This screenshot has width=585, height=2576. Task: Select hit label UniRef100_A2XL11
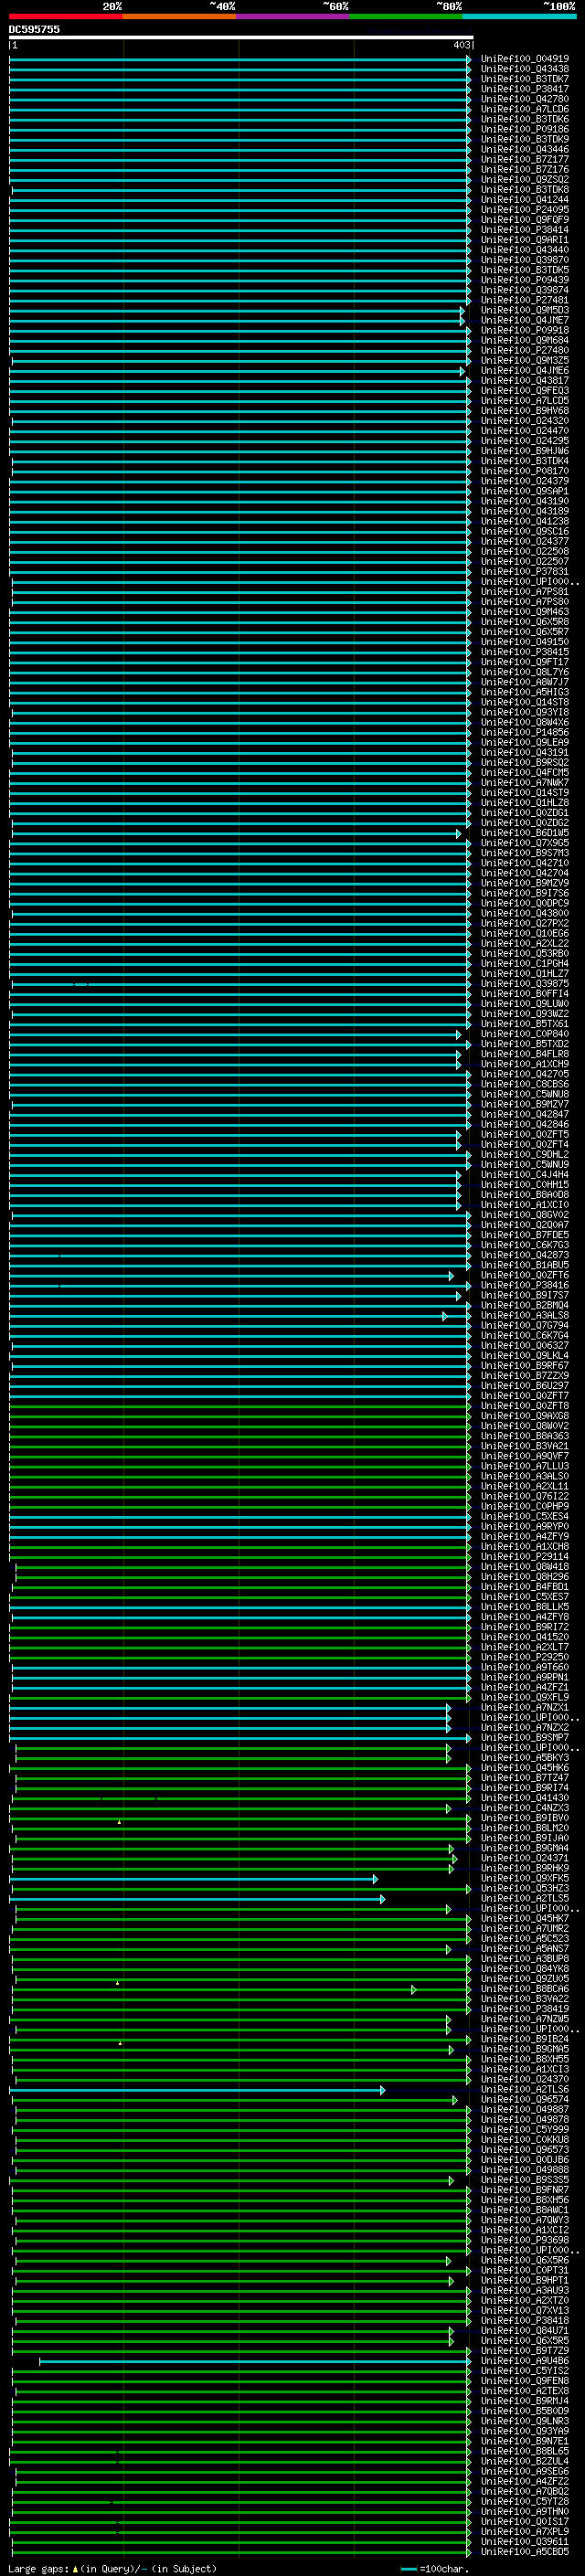coord(524,1486)
